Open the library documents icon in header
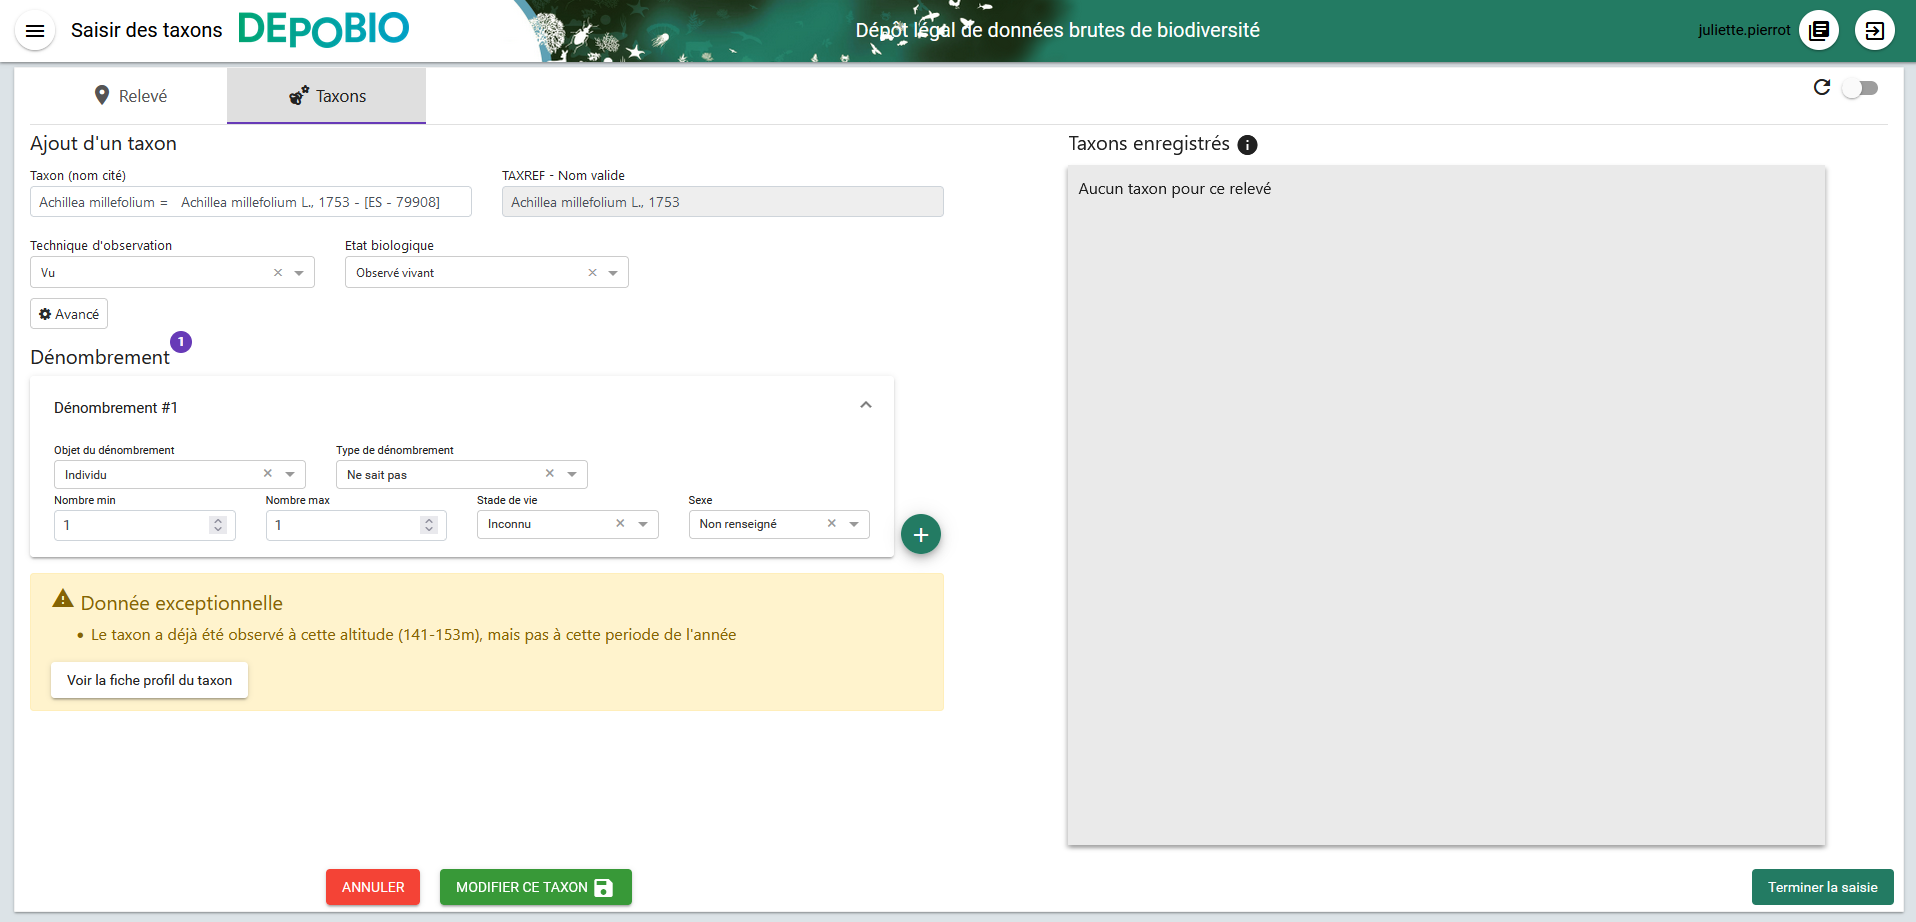Screen dimensions: 1916x922 tap(1819, 30)
